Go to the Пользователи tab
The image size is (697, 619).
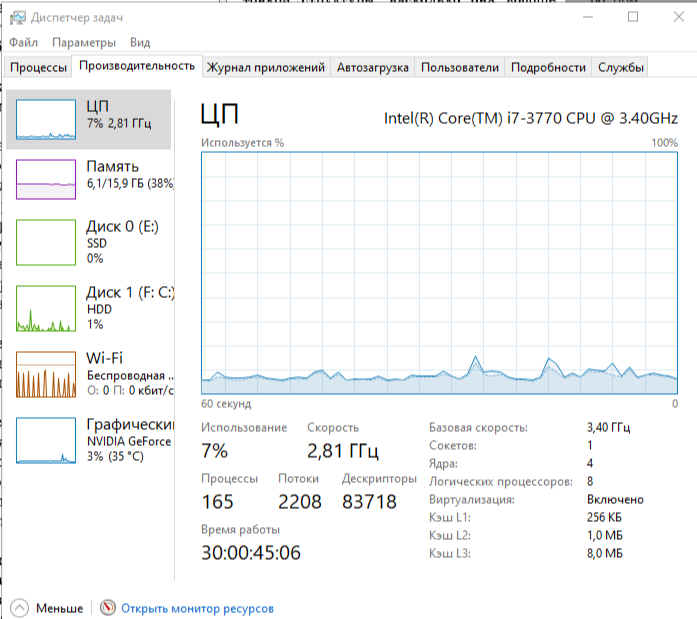[460, 67]
